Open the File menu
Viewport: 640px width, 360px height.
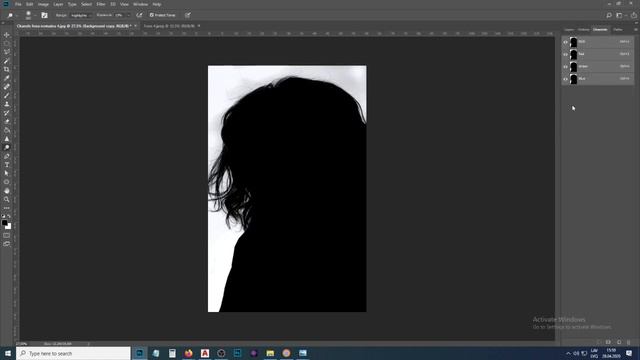(18, 4)
